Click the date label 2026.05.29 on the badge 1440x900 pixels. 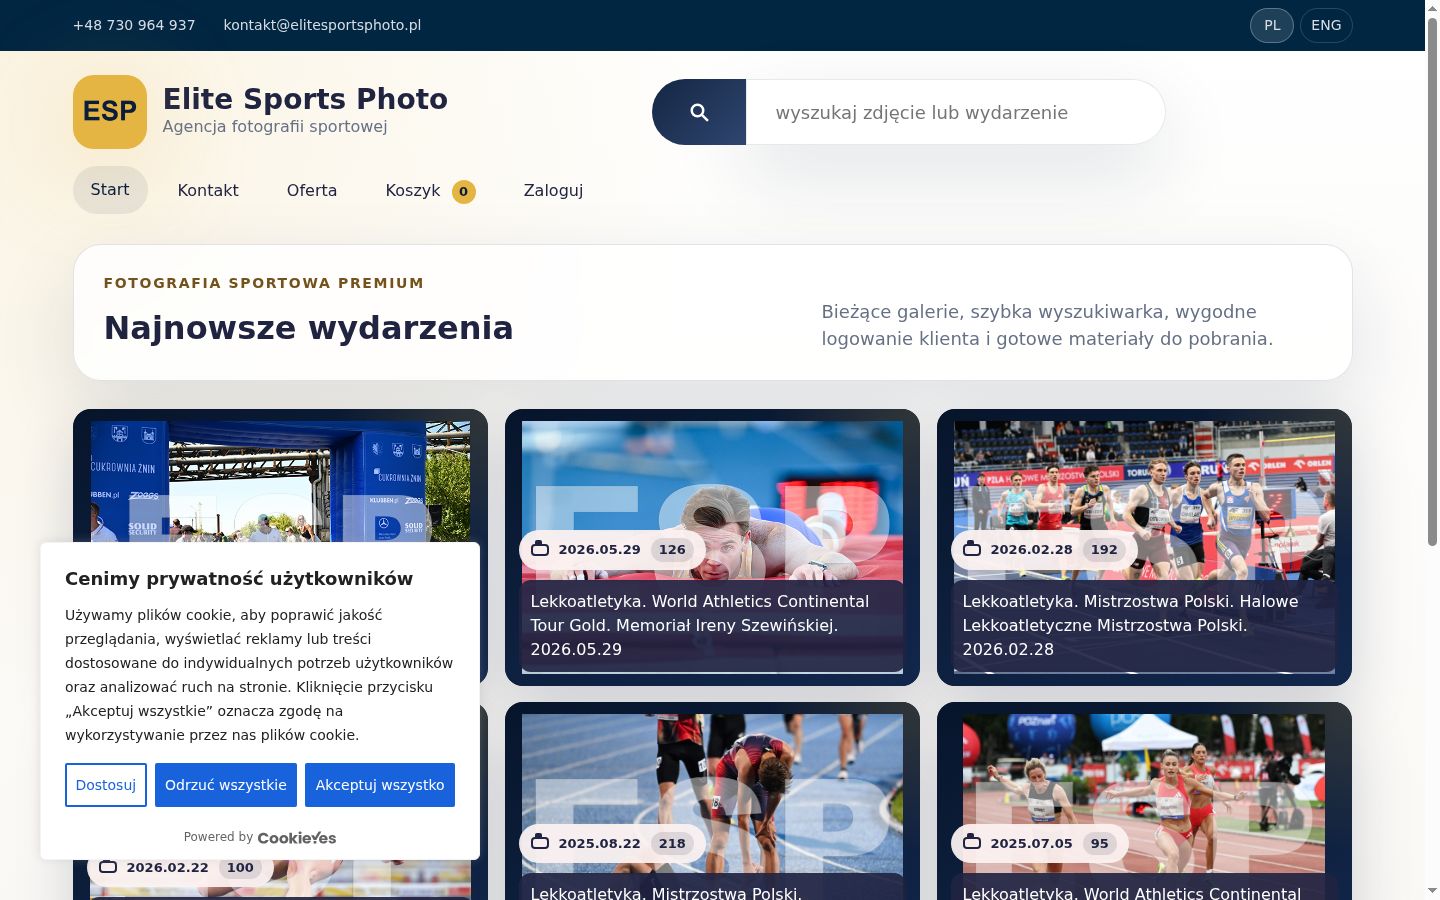(599, 549)
